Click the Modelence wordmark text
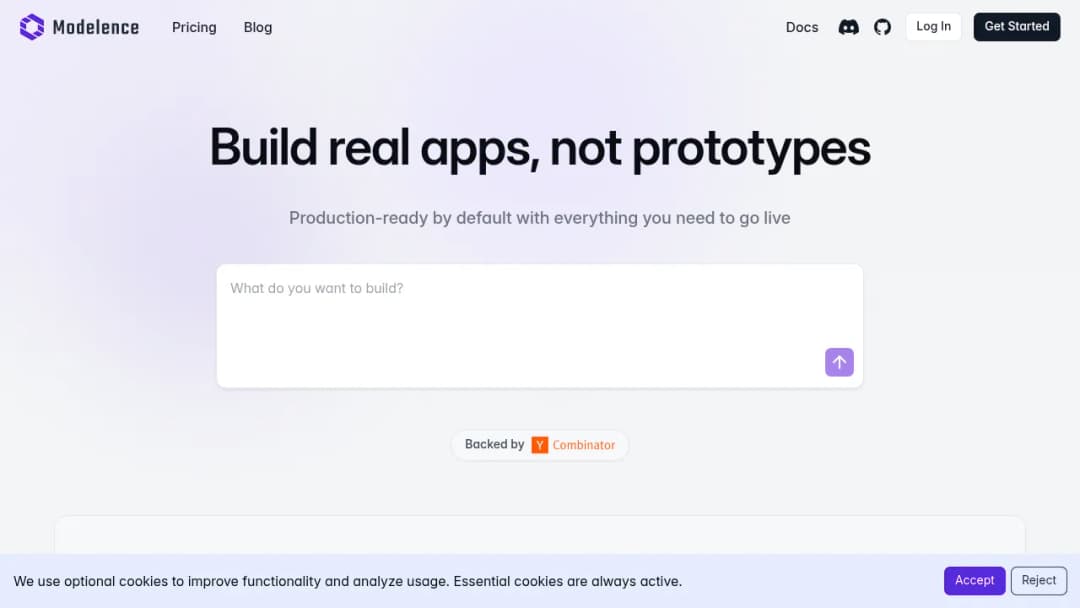Viewport: 1080px width, 608px height. [96, 28]
